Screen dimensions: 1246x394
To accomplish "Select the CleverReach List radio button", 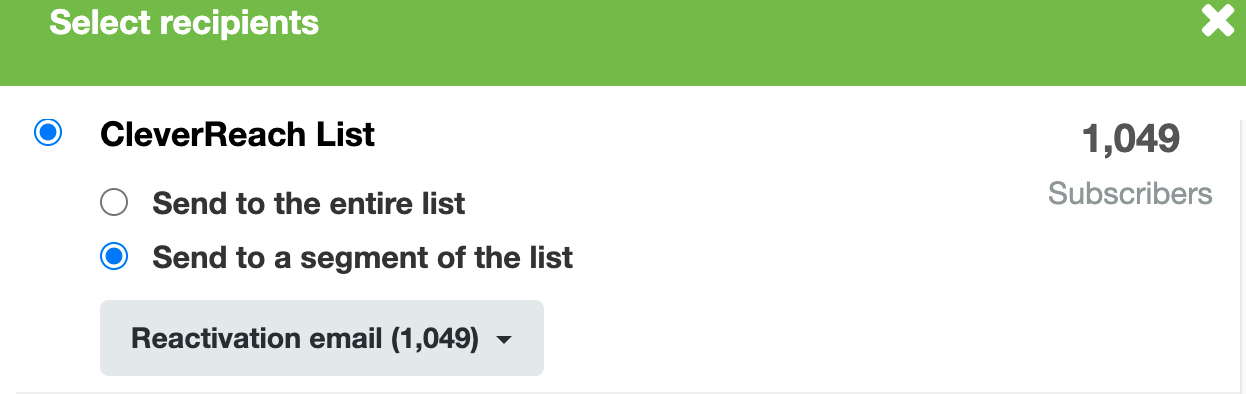I will pos(48,133).
